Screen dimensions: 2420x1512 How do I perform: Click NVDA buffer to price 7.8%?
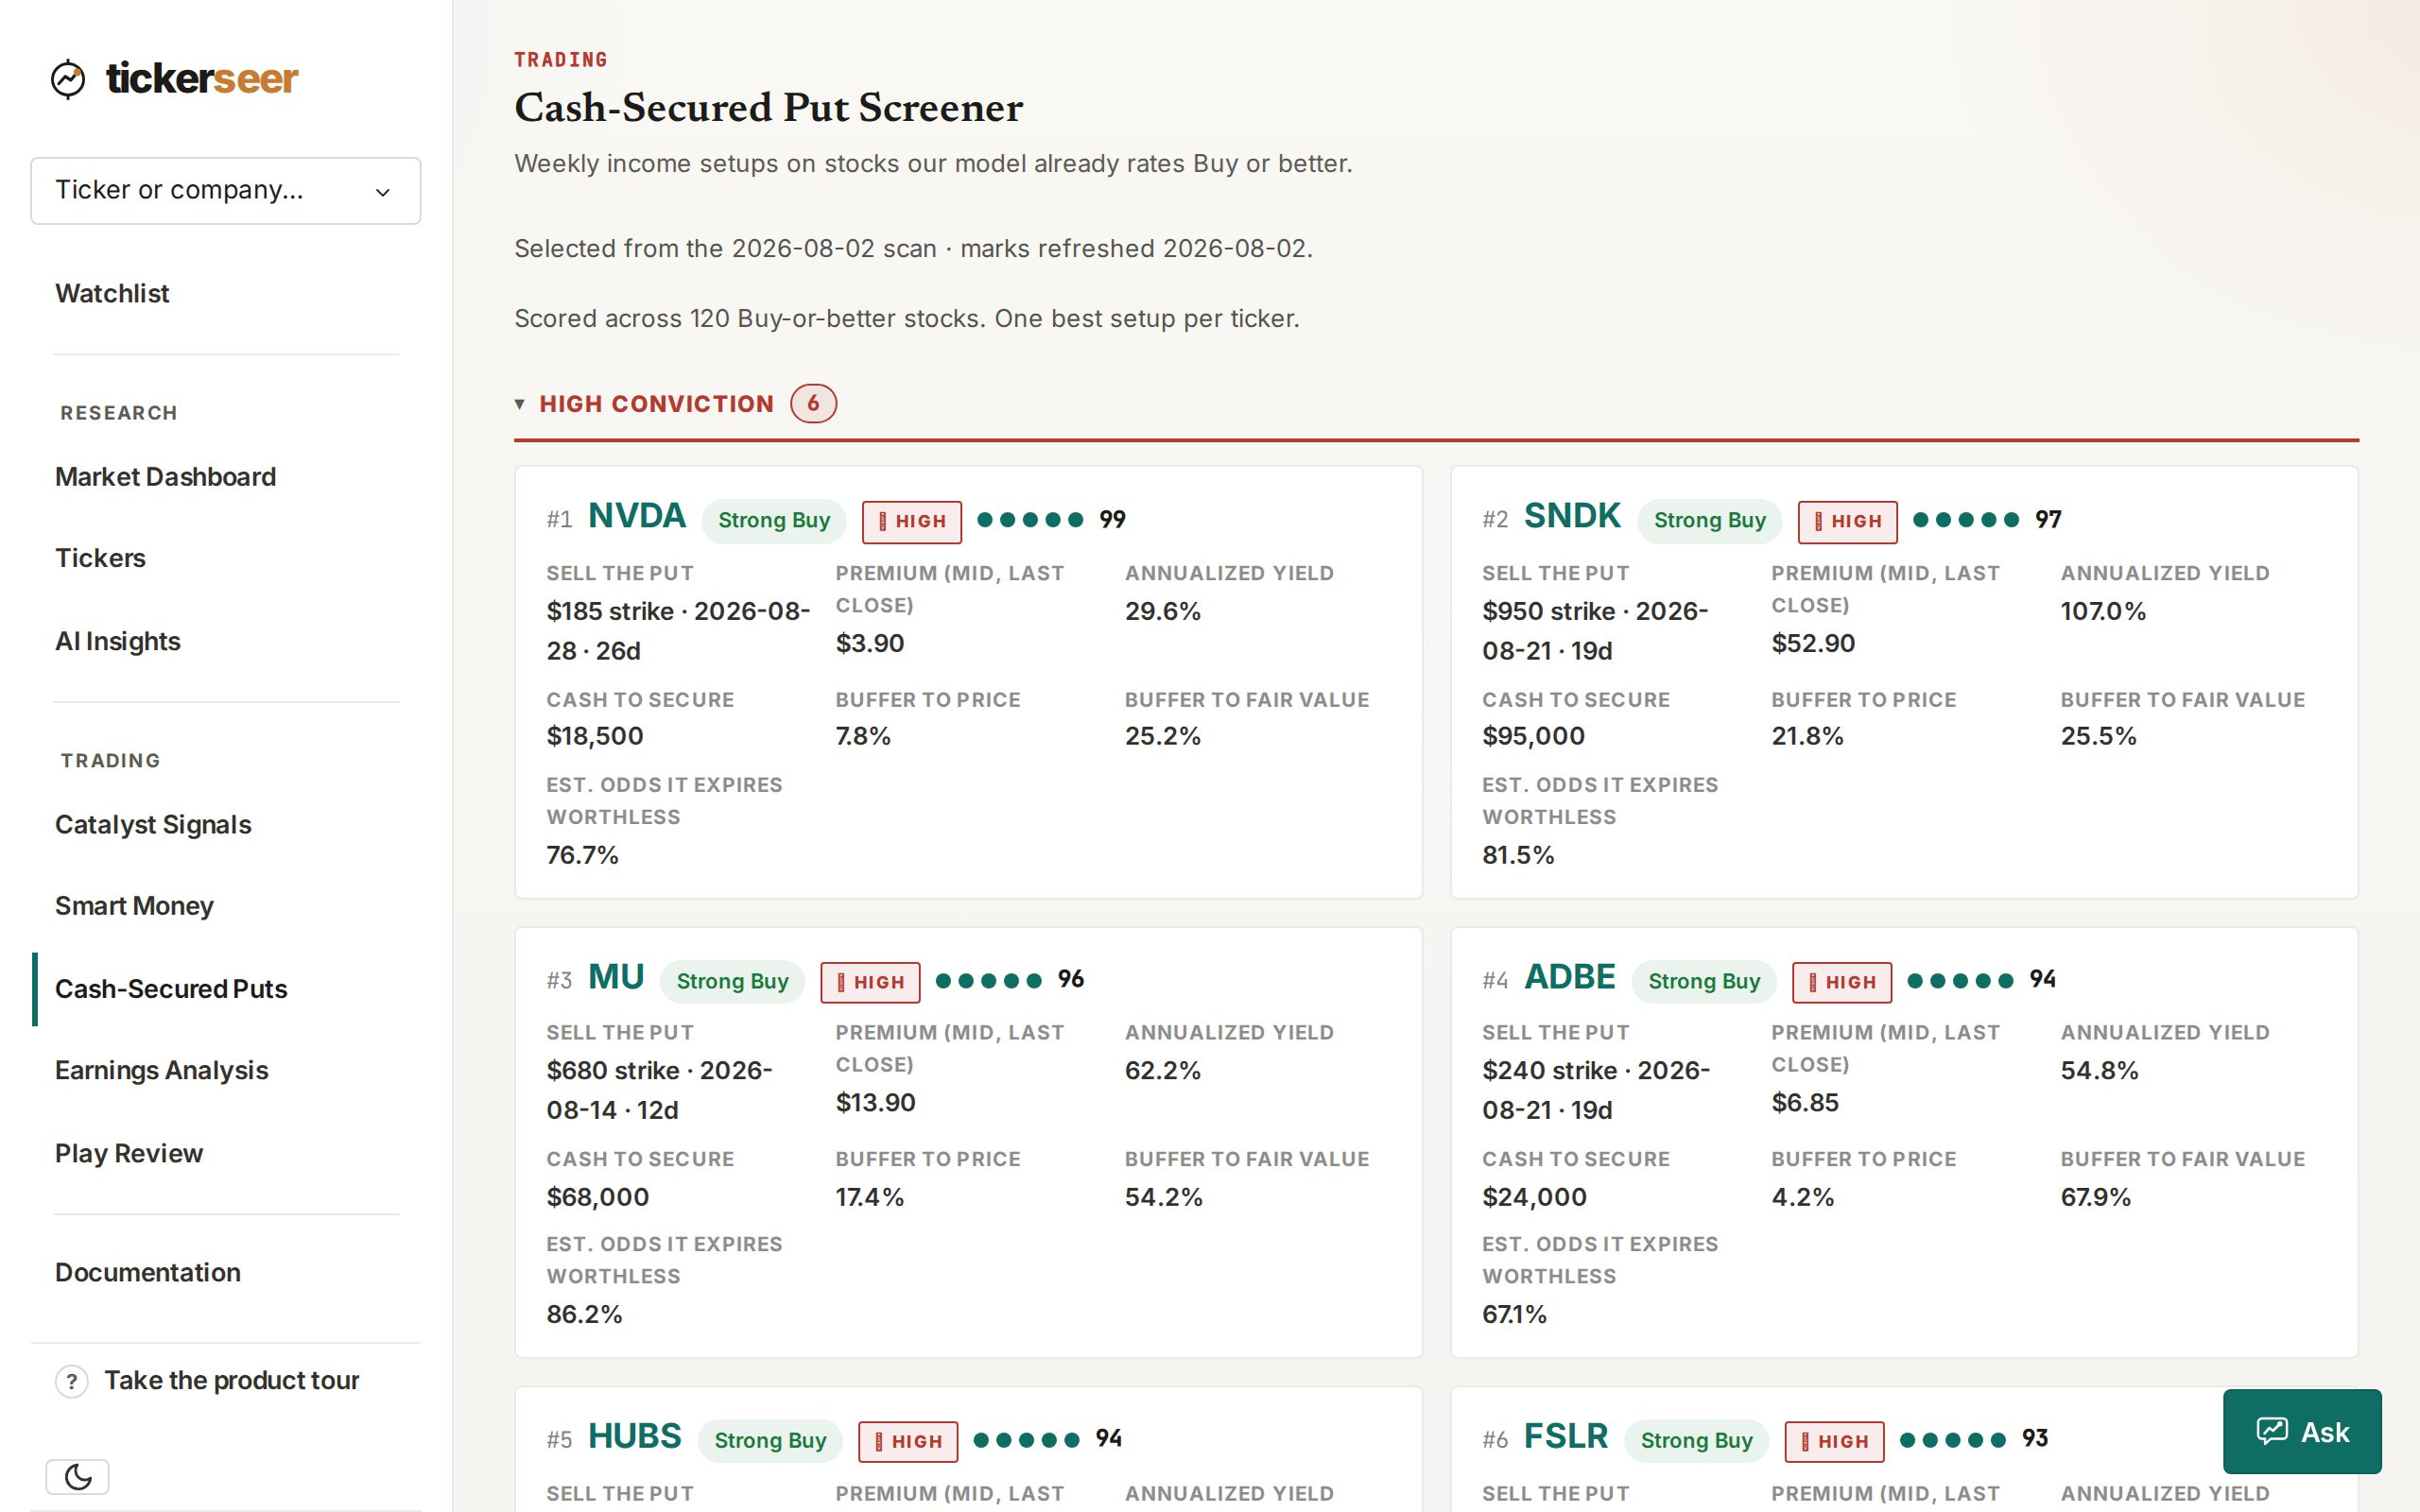point(862,736)
